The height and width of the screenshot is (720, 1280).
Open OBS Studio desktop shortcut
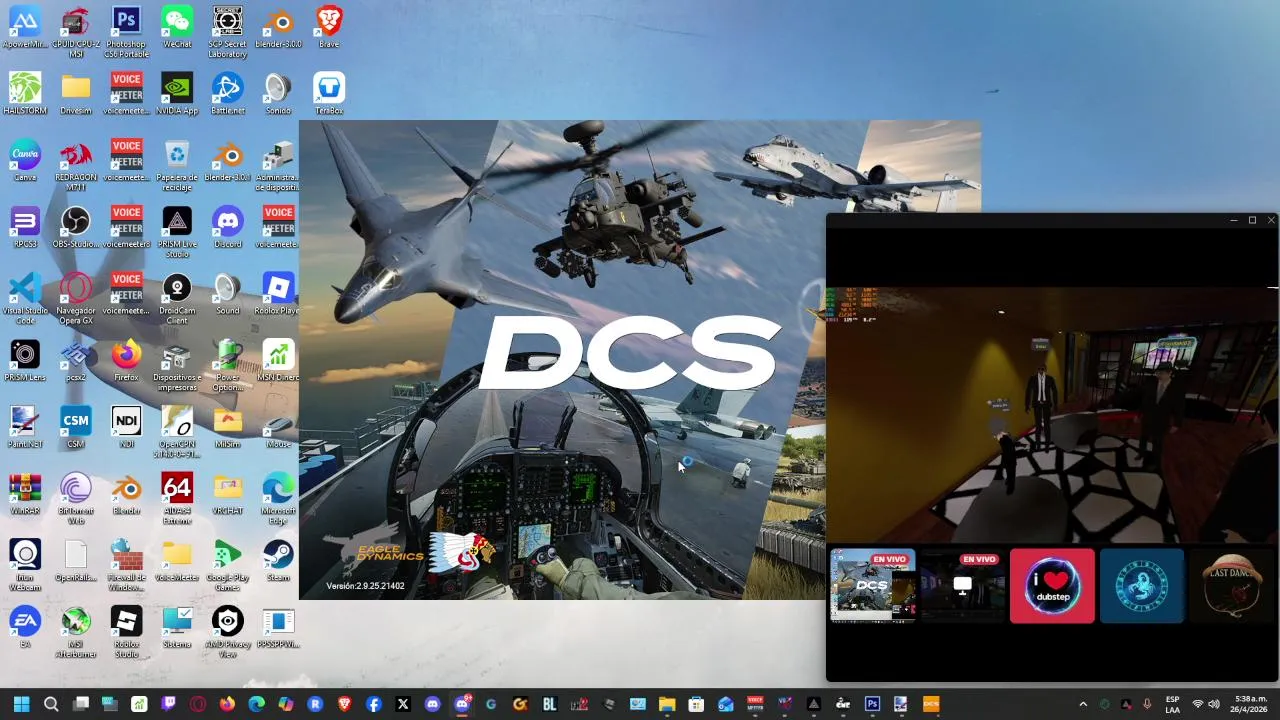[x=76, y=227]
